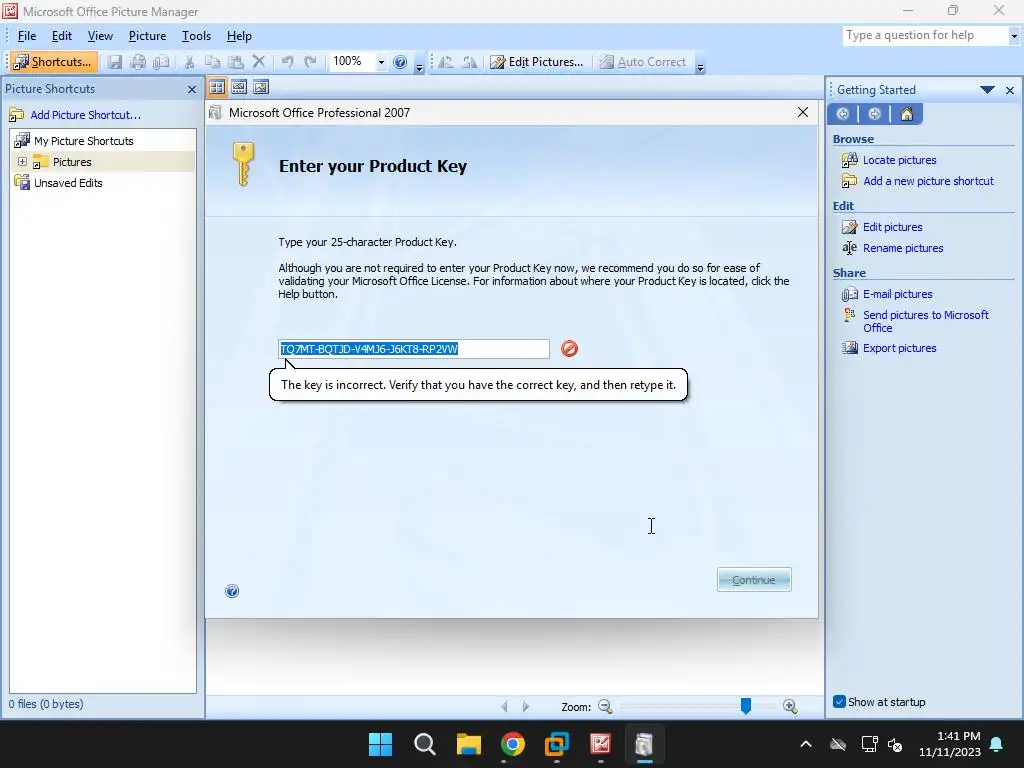The height and width of the screenshot is (768, 1024).
Task: Click the Undo arrow icon
Action: pos(287,62)
